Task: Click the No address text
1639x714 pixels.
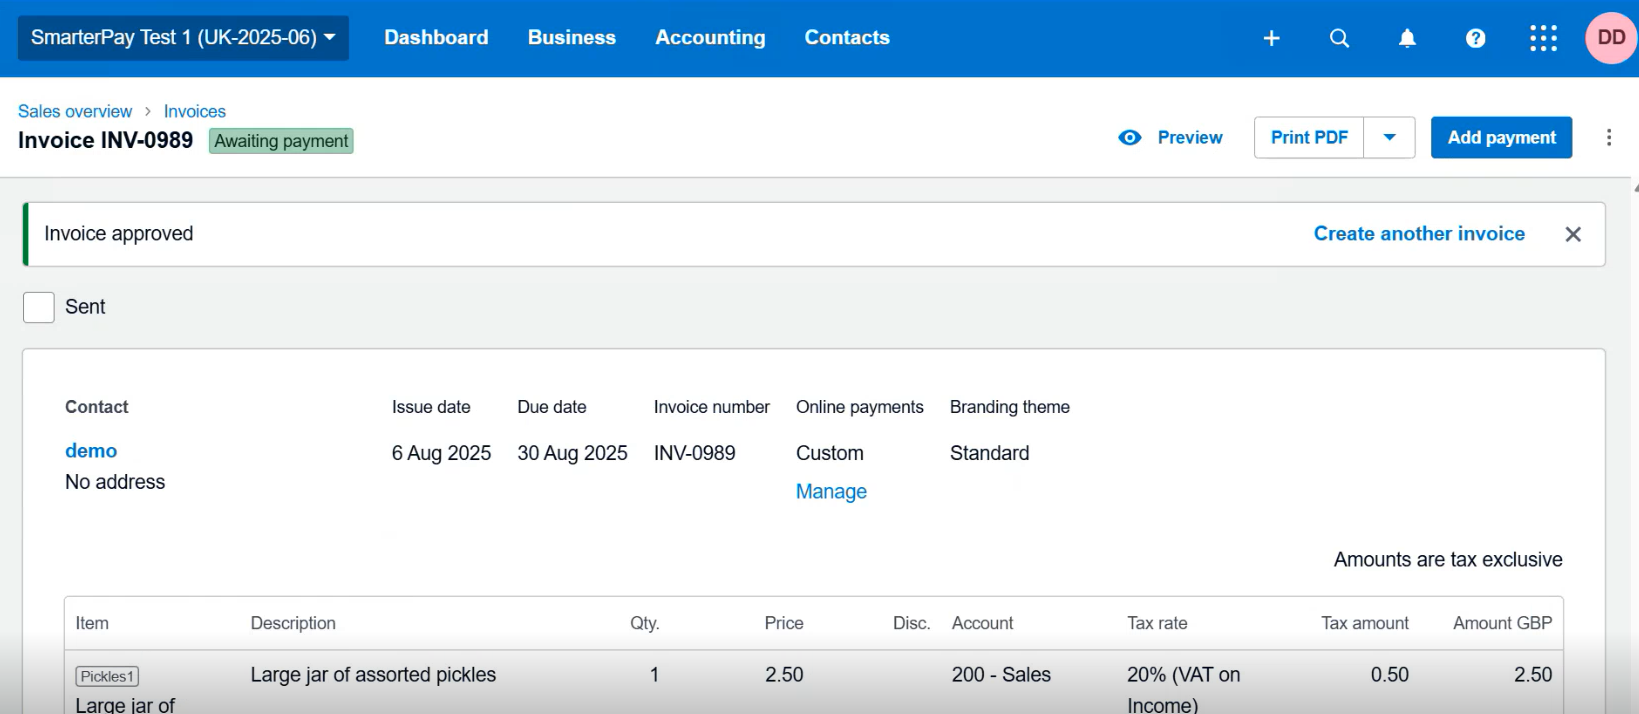Action: 115,482
